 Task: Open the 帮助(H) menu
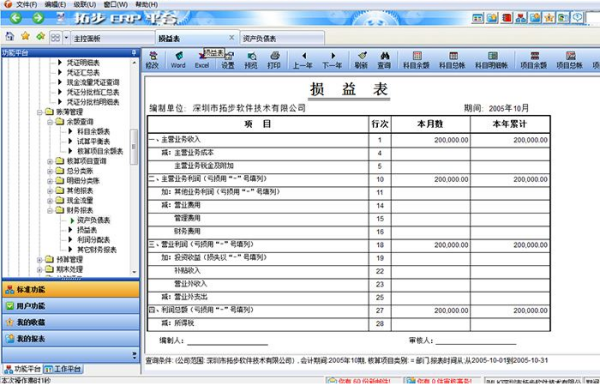[147, 5]
